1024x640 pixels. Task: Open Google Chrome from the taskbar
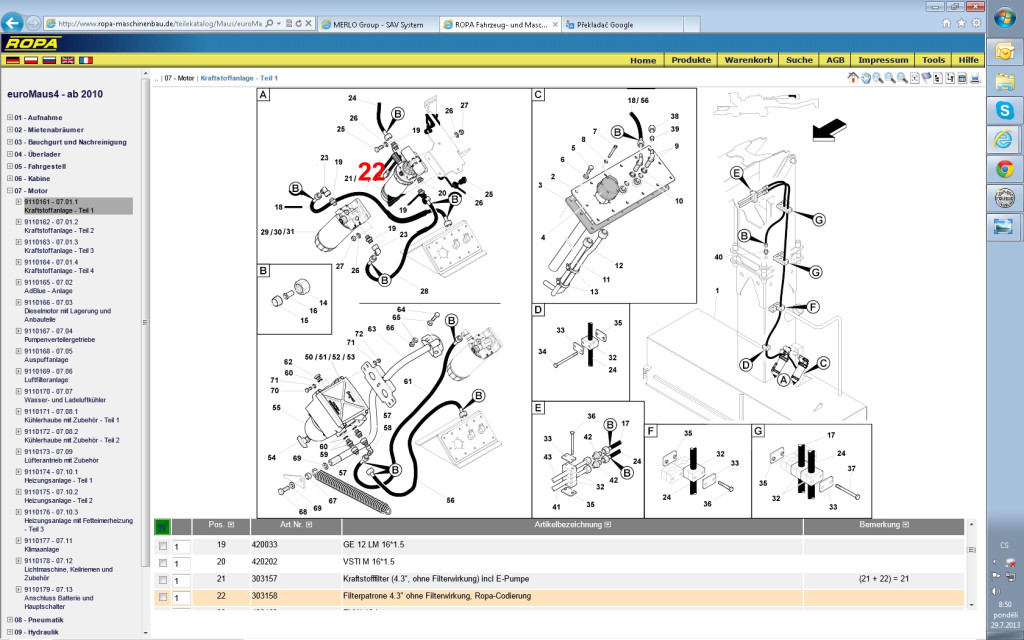point(1004,169)
